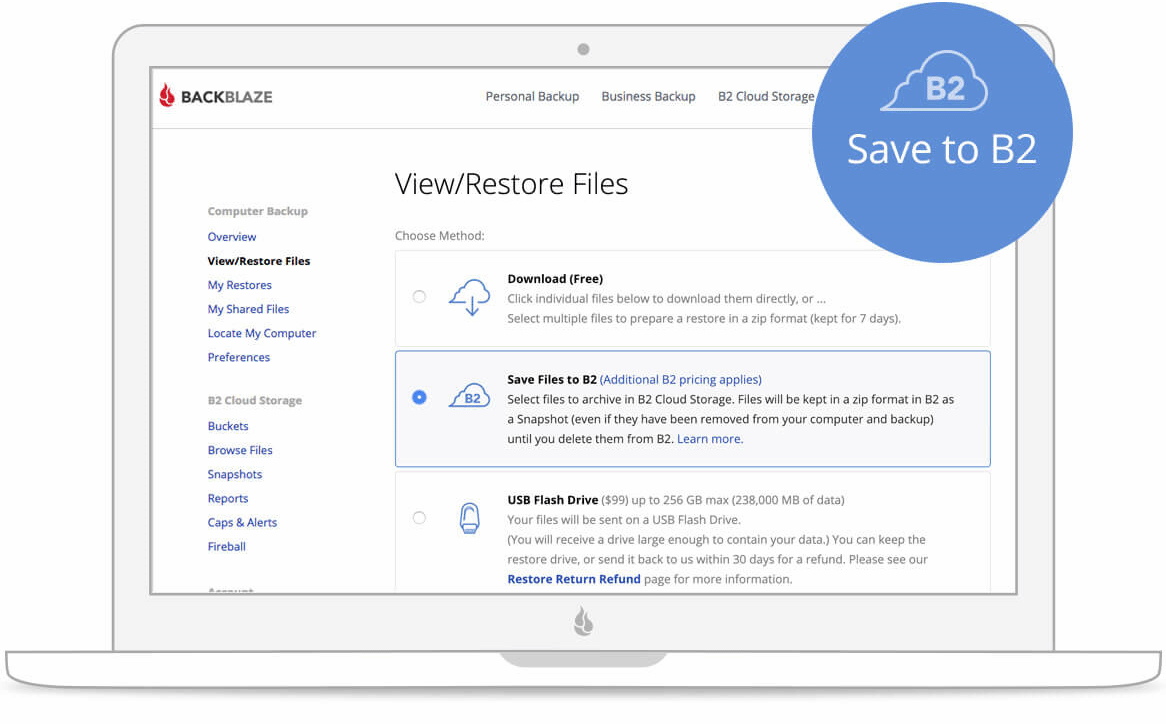Open Locate My Computer

pos(261,333)
